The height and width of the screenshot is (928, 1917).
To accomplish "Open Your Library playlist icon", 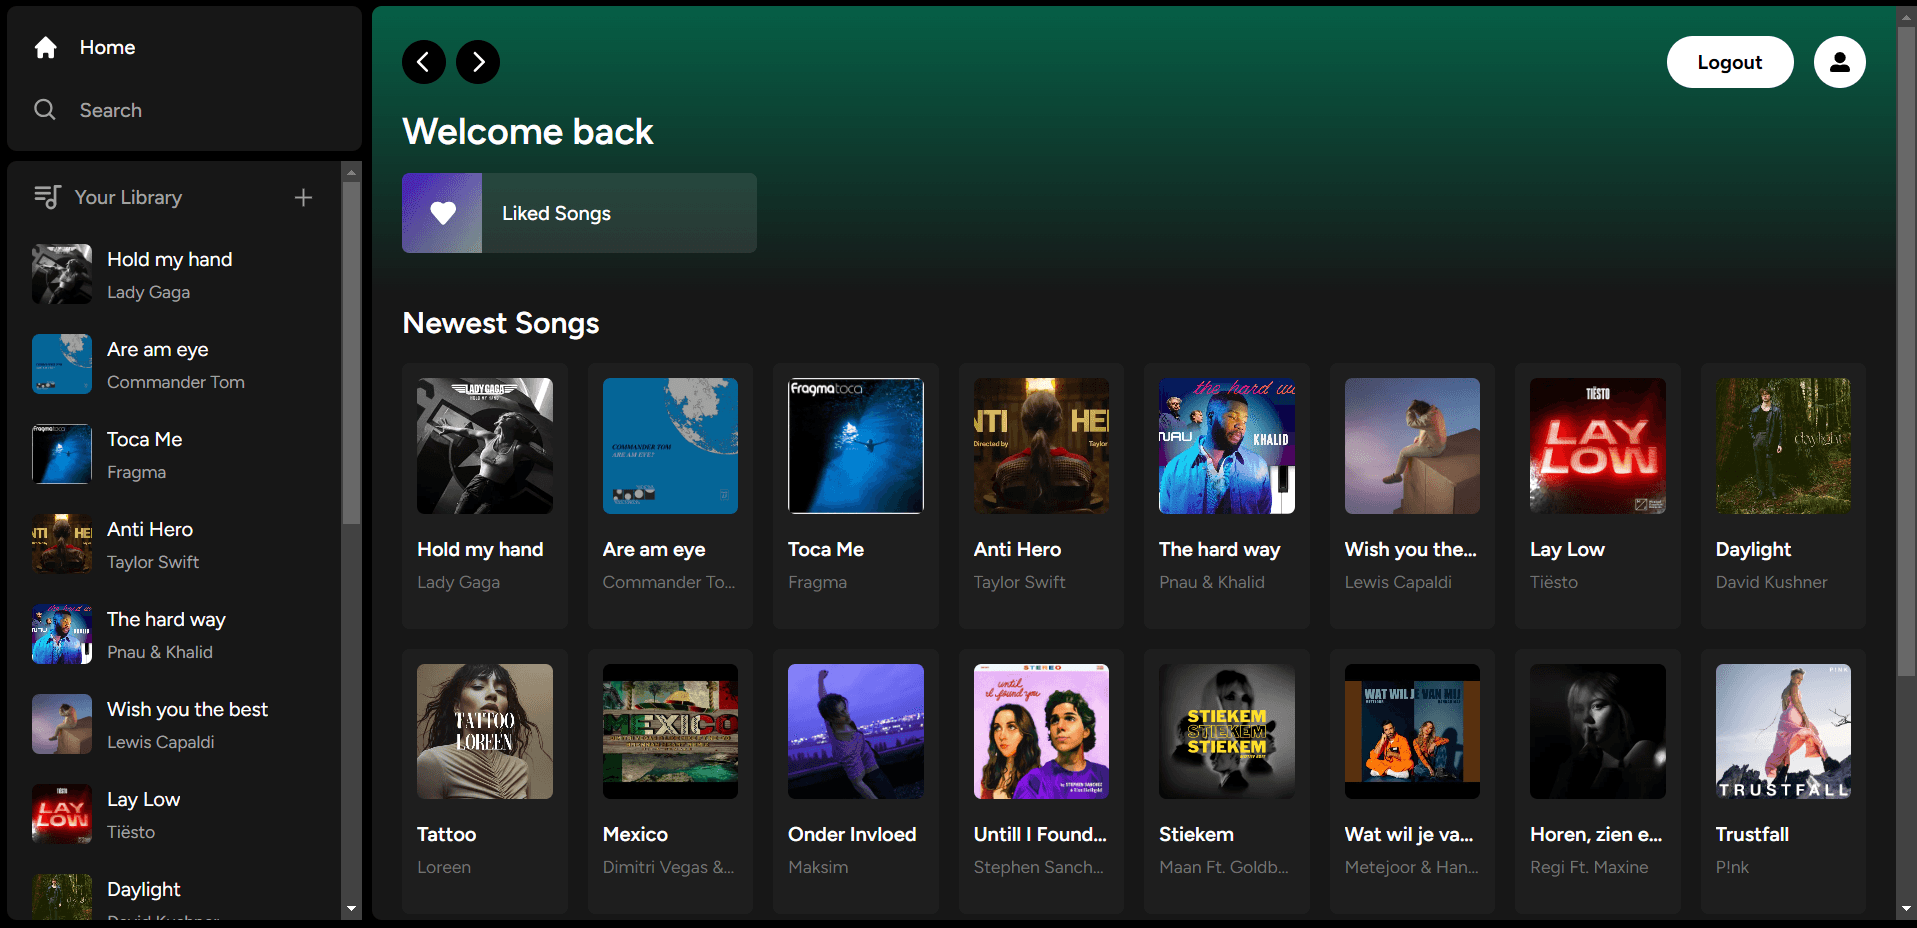I will (x=47, y=197).
